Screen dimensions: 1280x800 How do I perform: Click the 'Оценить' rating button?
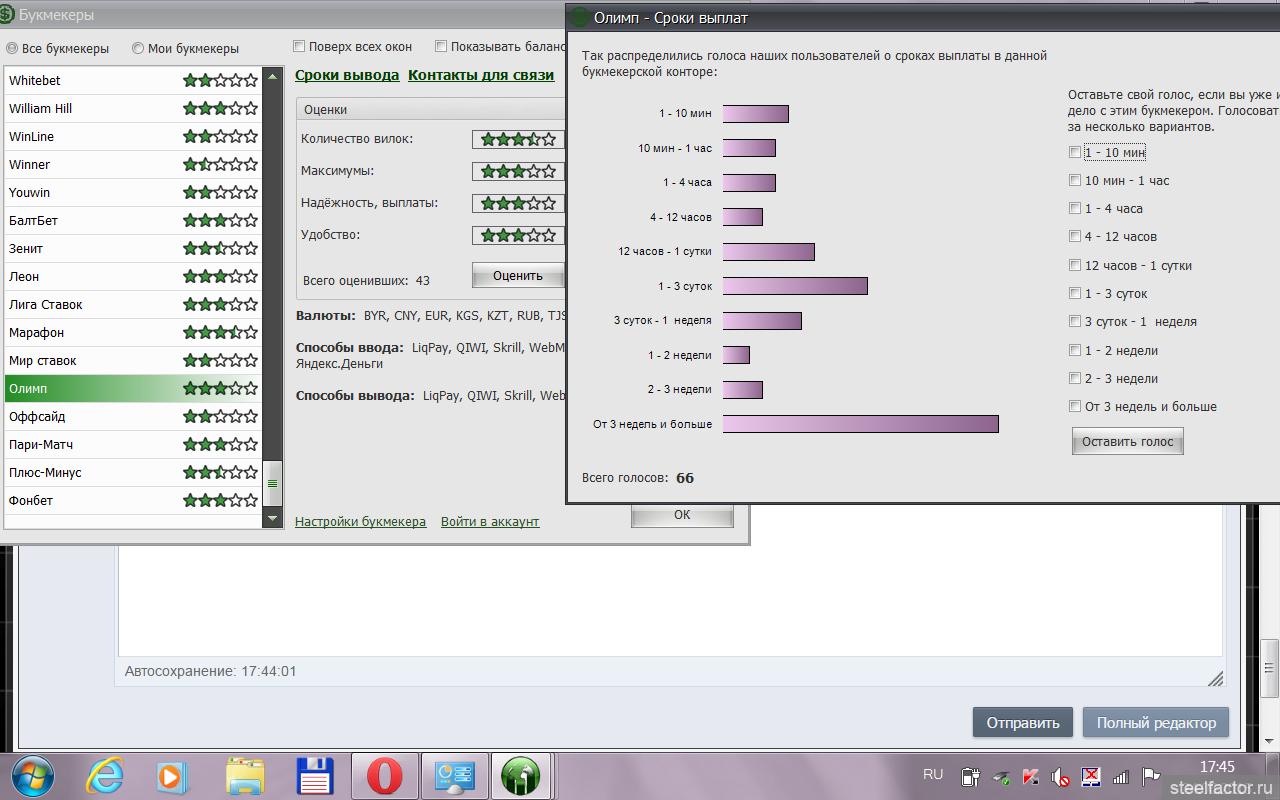pyautogui.click(x=517, y=276)
